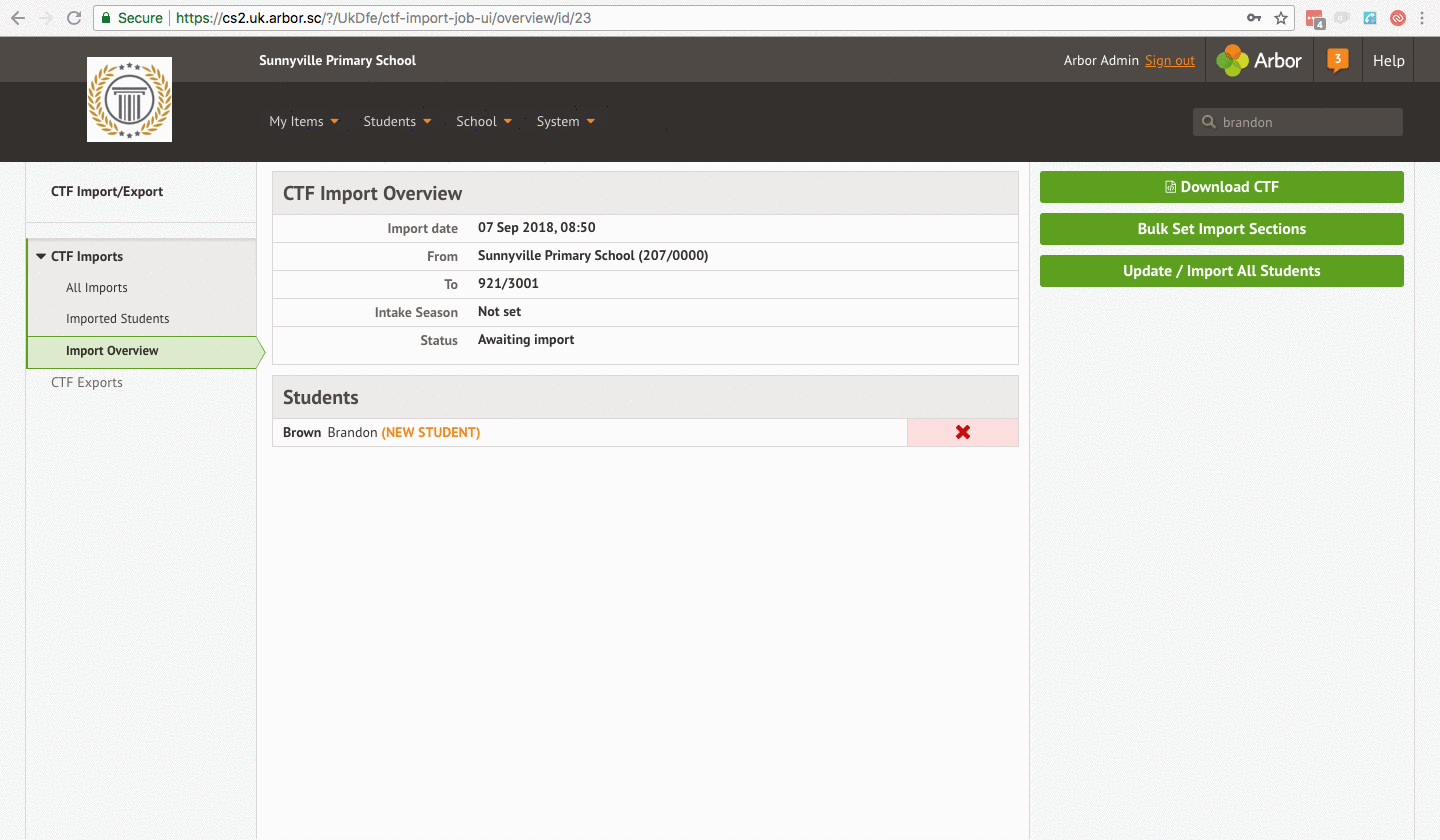The width and height of the screenshot is (1440, 840).
Task: Click the orange notification badge icon
Action: pos(1337,60)
